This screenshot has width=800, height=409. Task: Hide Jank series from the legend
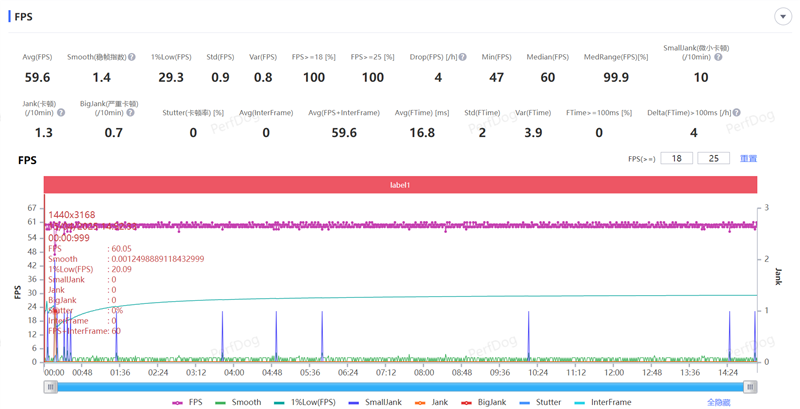click(x=433, y=402)
